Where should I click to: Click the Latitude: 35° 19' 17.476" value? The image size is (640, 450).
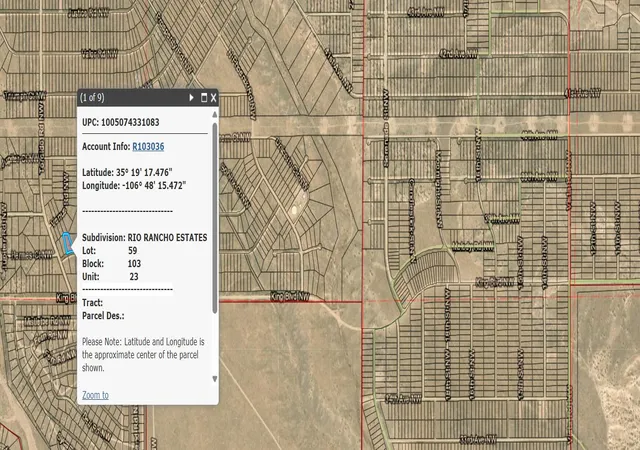[127, 172]
